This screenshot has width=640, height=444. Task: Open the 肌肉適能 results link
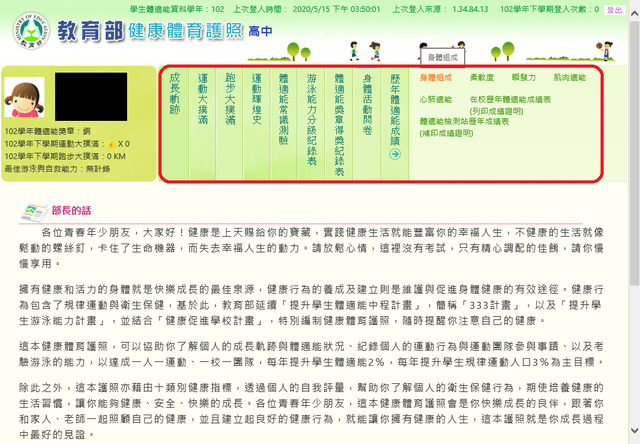[x=570, y=78]
